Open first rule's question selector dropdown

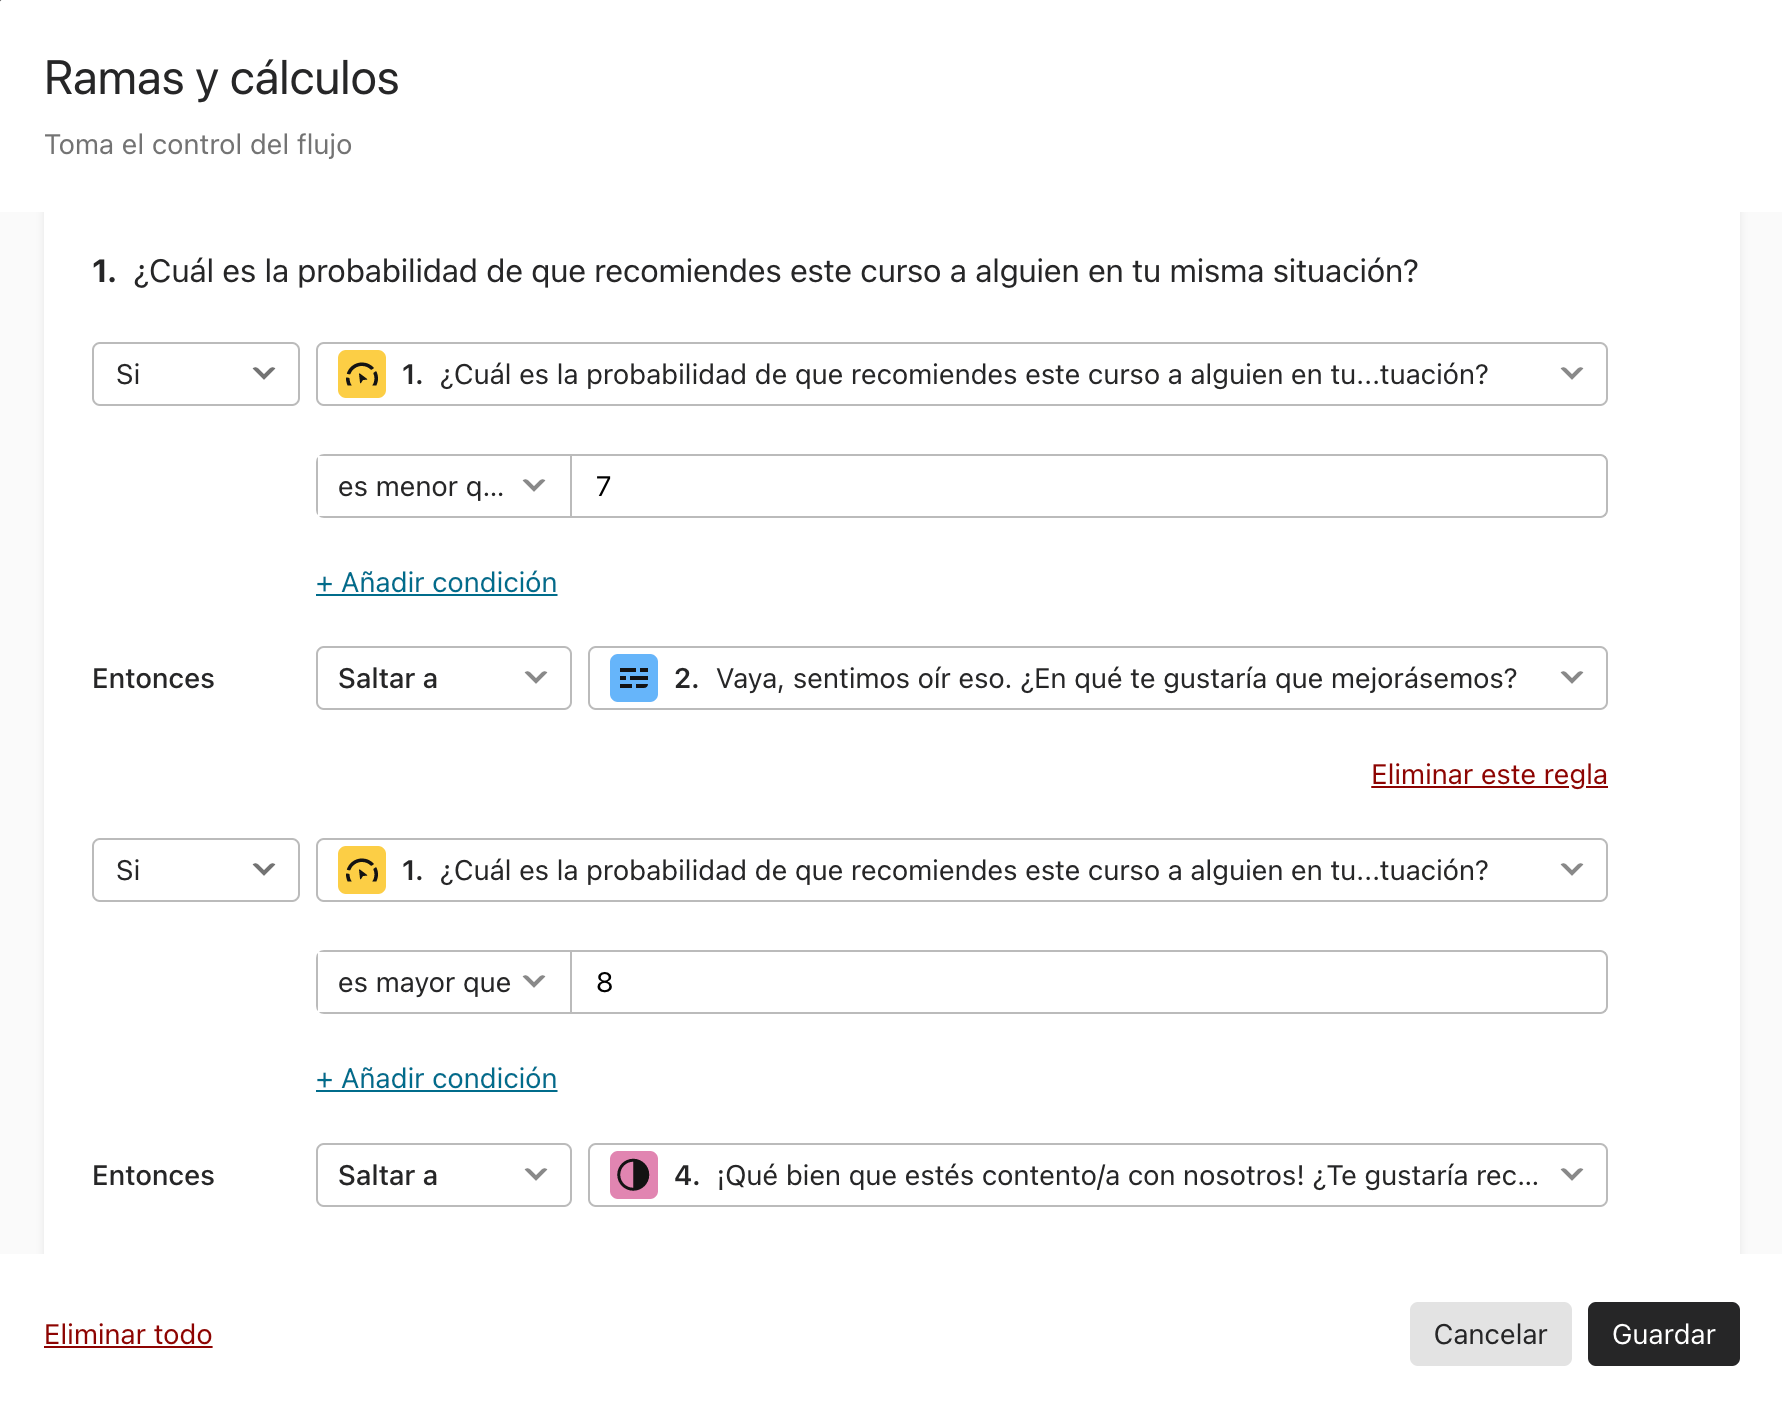[962, 374]
